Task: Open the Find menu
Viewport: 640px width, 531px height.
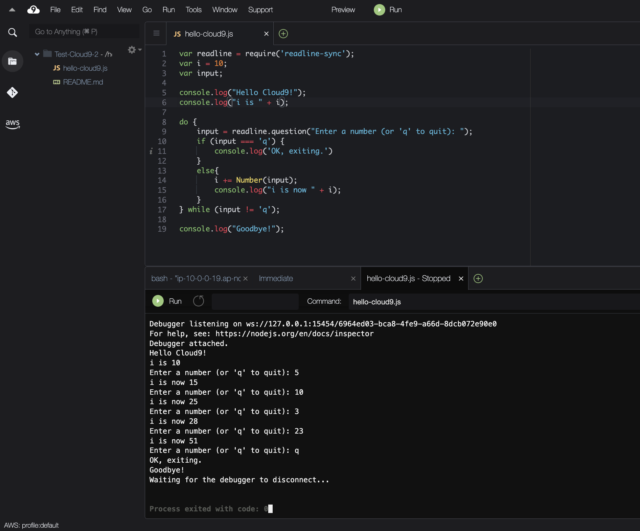Action: 100,10
